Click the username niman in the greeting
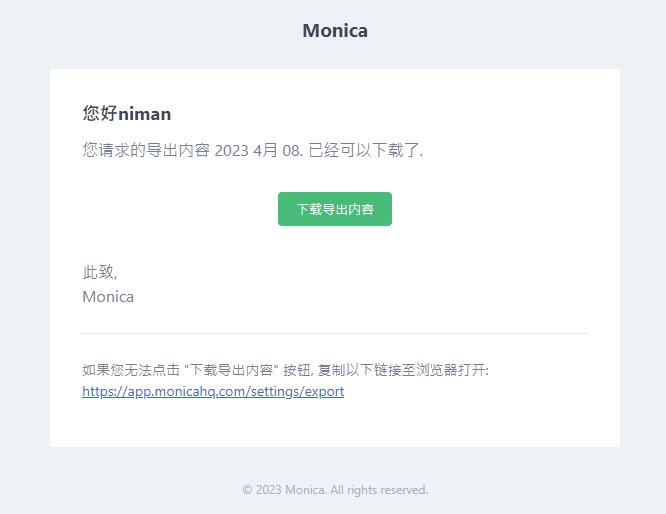The image size is (666, 514). click(x=144, y=114)
